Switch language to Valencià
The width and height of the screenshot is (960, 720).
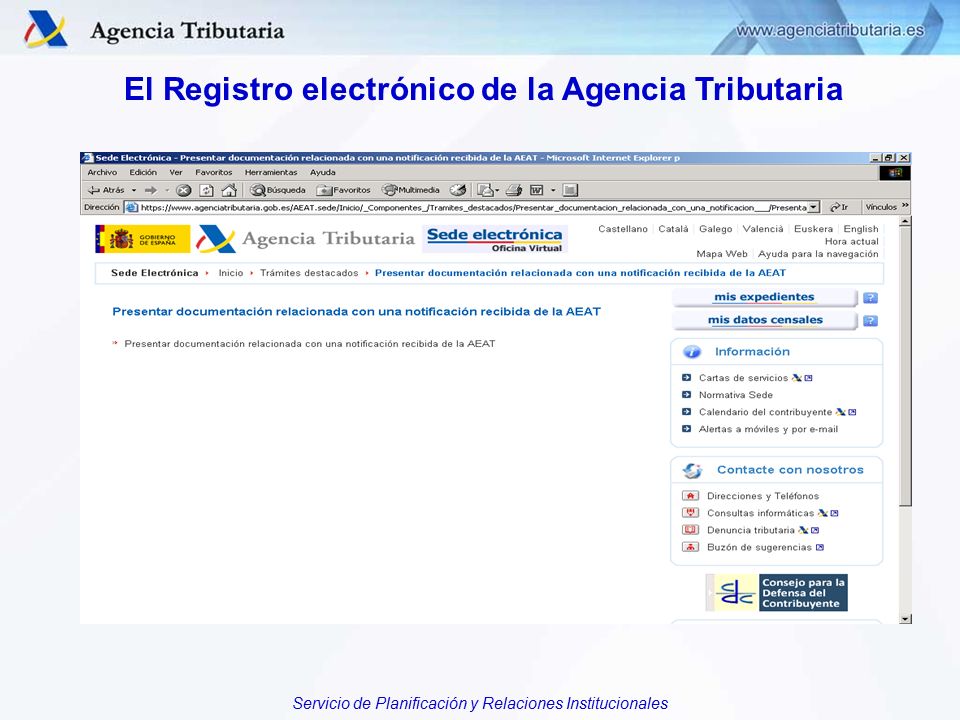[x=763, y=229]
